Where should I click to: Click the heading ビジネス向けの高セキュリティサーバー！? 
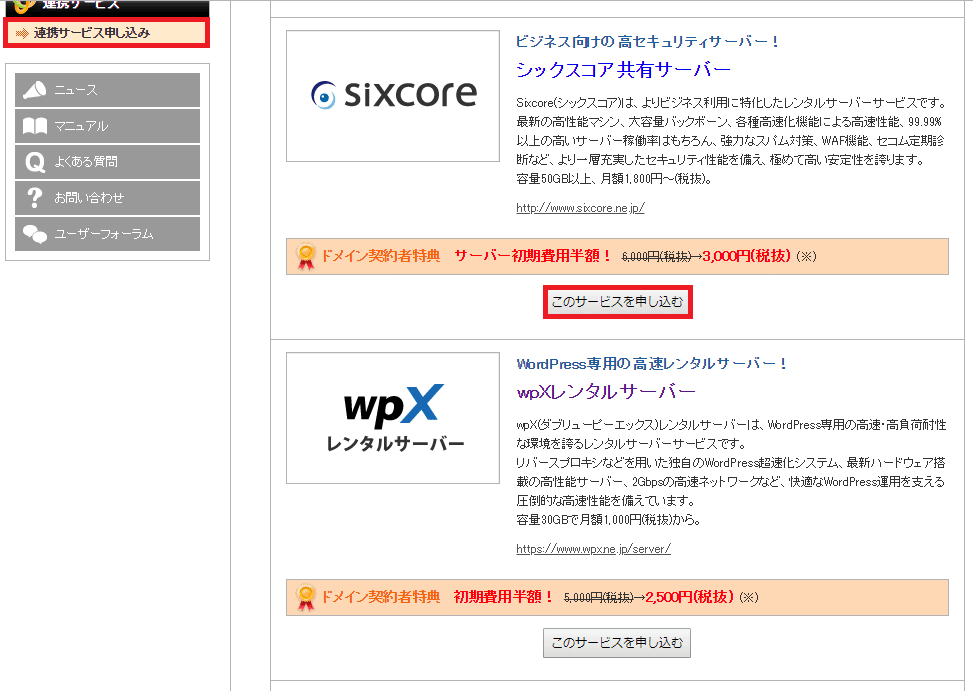coord(647,42)
